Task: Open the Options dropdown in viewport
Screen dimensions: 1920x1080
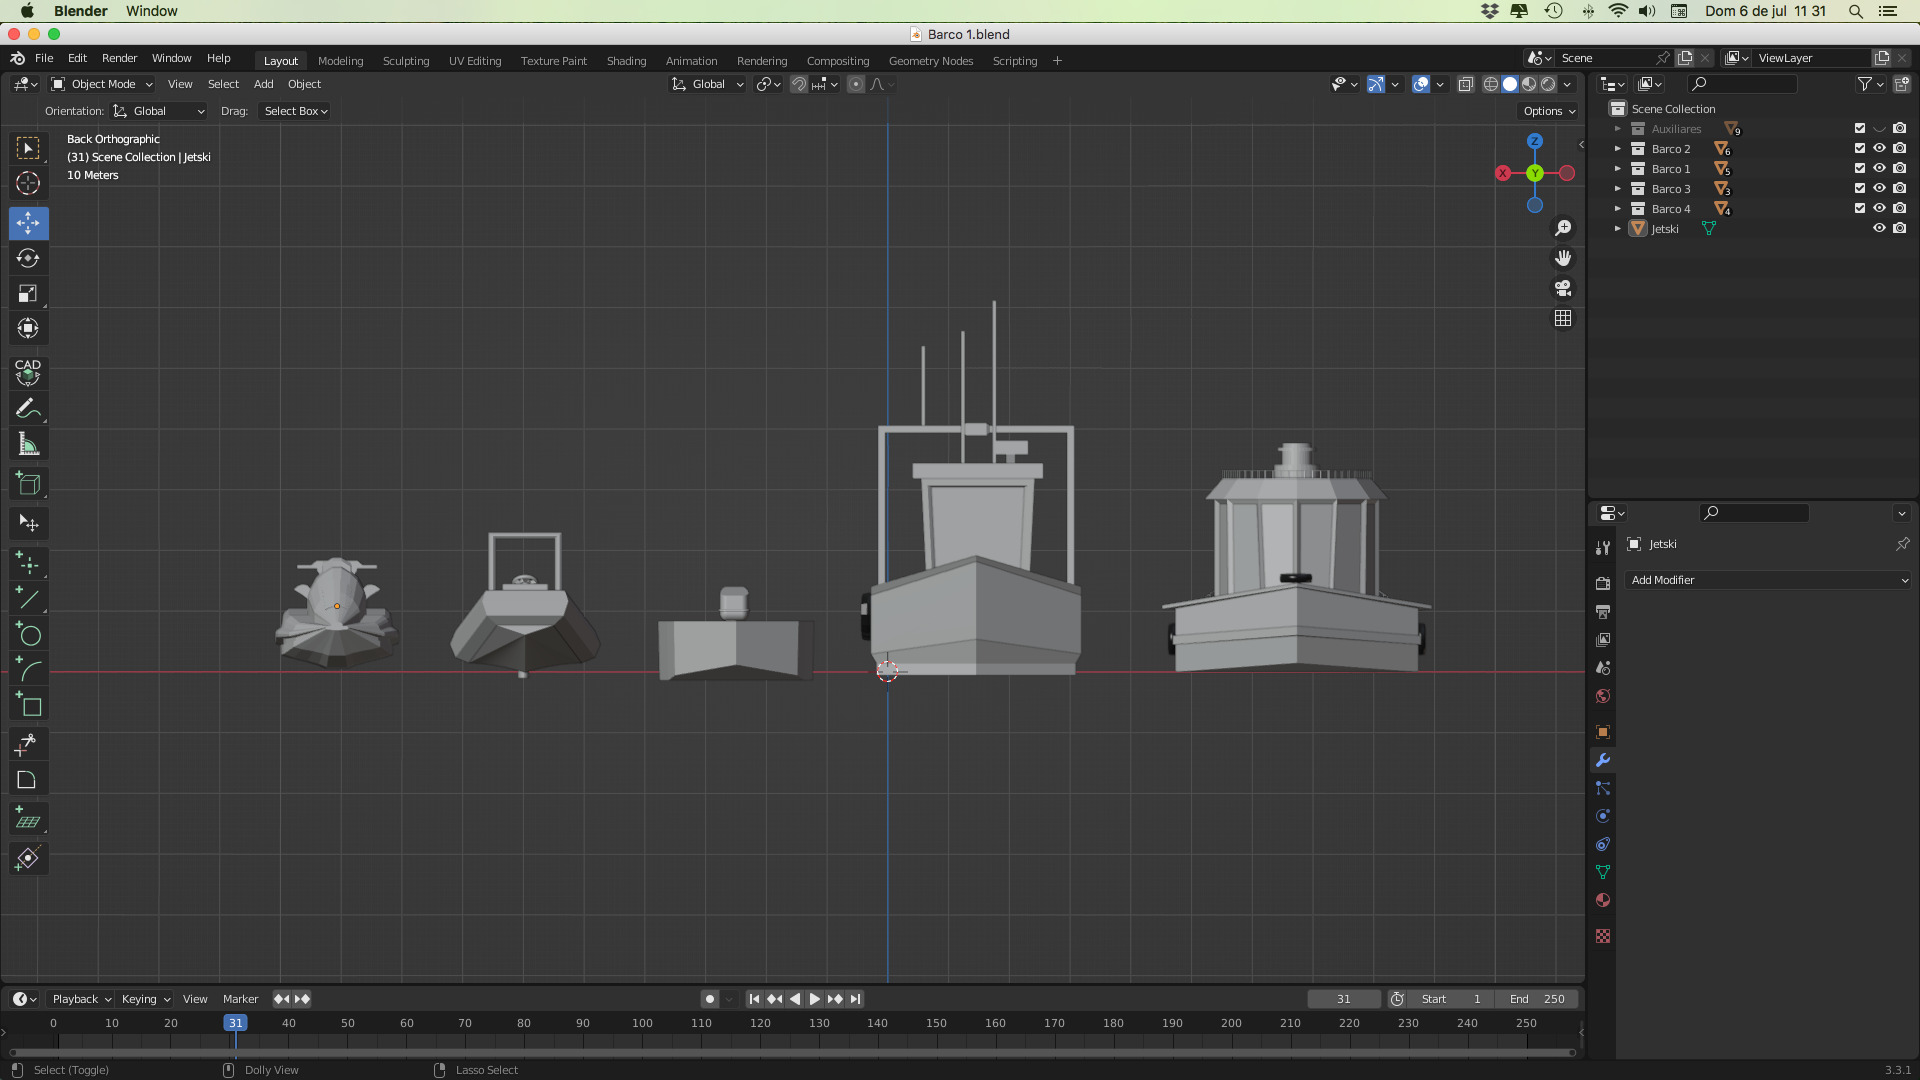Action: click(1550, 111)
